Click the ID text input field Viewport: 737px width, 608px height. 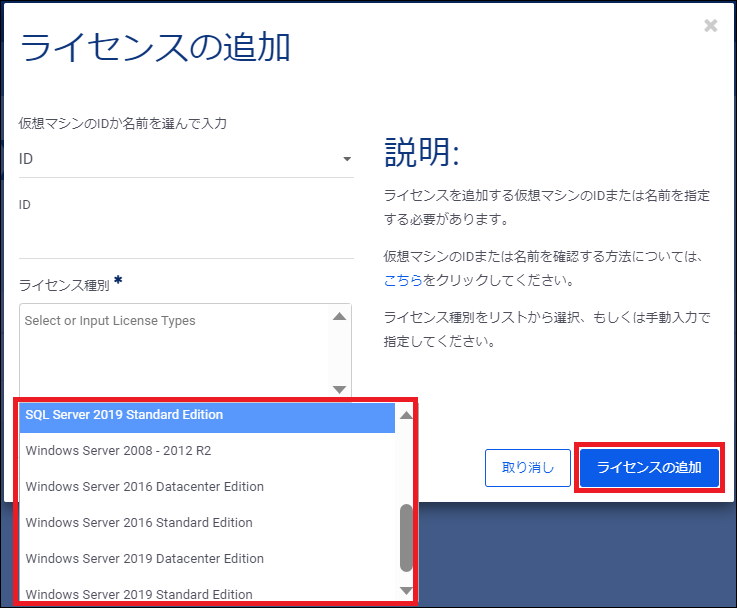pos(186,239)
